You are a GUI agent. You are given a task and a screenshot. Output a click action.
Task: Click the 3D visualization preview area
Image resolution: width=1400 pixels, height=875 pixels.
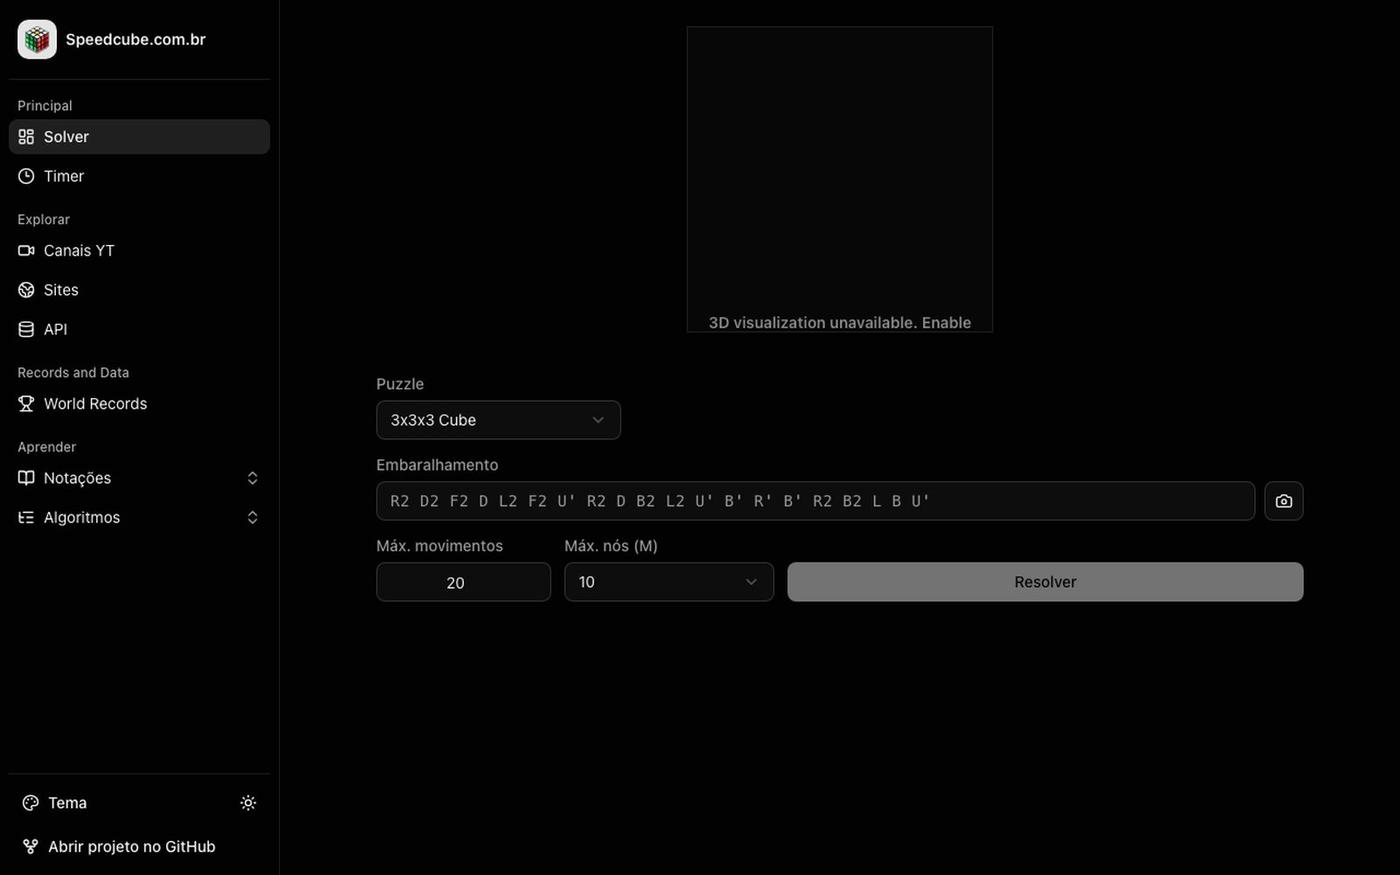pos(840,179)
